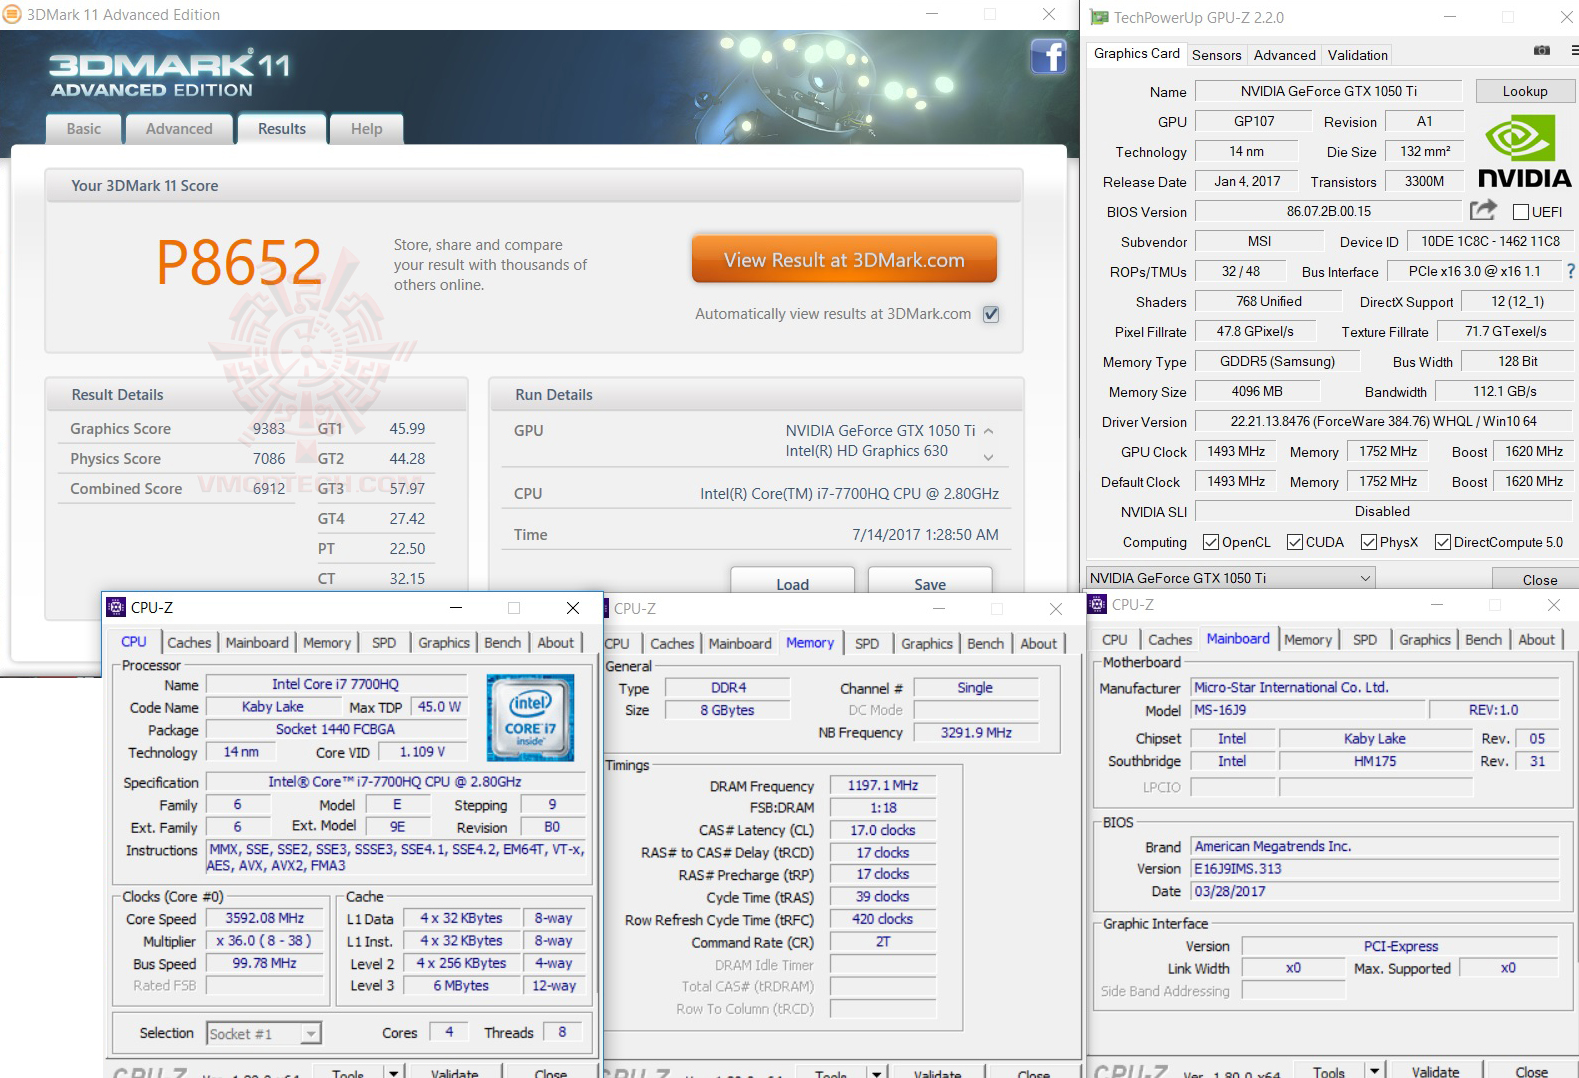This screenshot has width=1579, height=1078.
Task: Click the Lookup button in GPU-Z
Action: pos(1525,91)
